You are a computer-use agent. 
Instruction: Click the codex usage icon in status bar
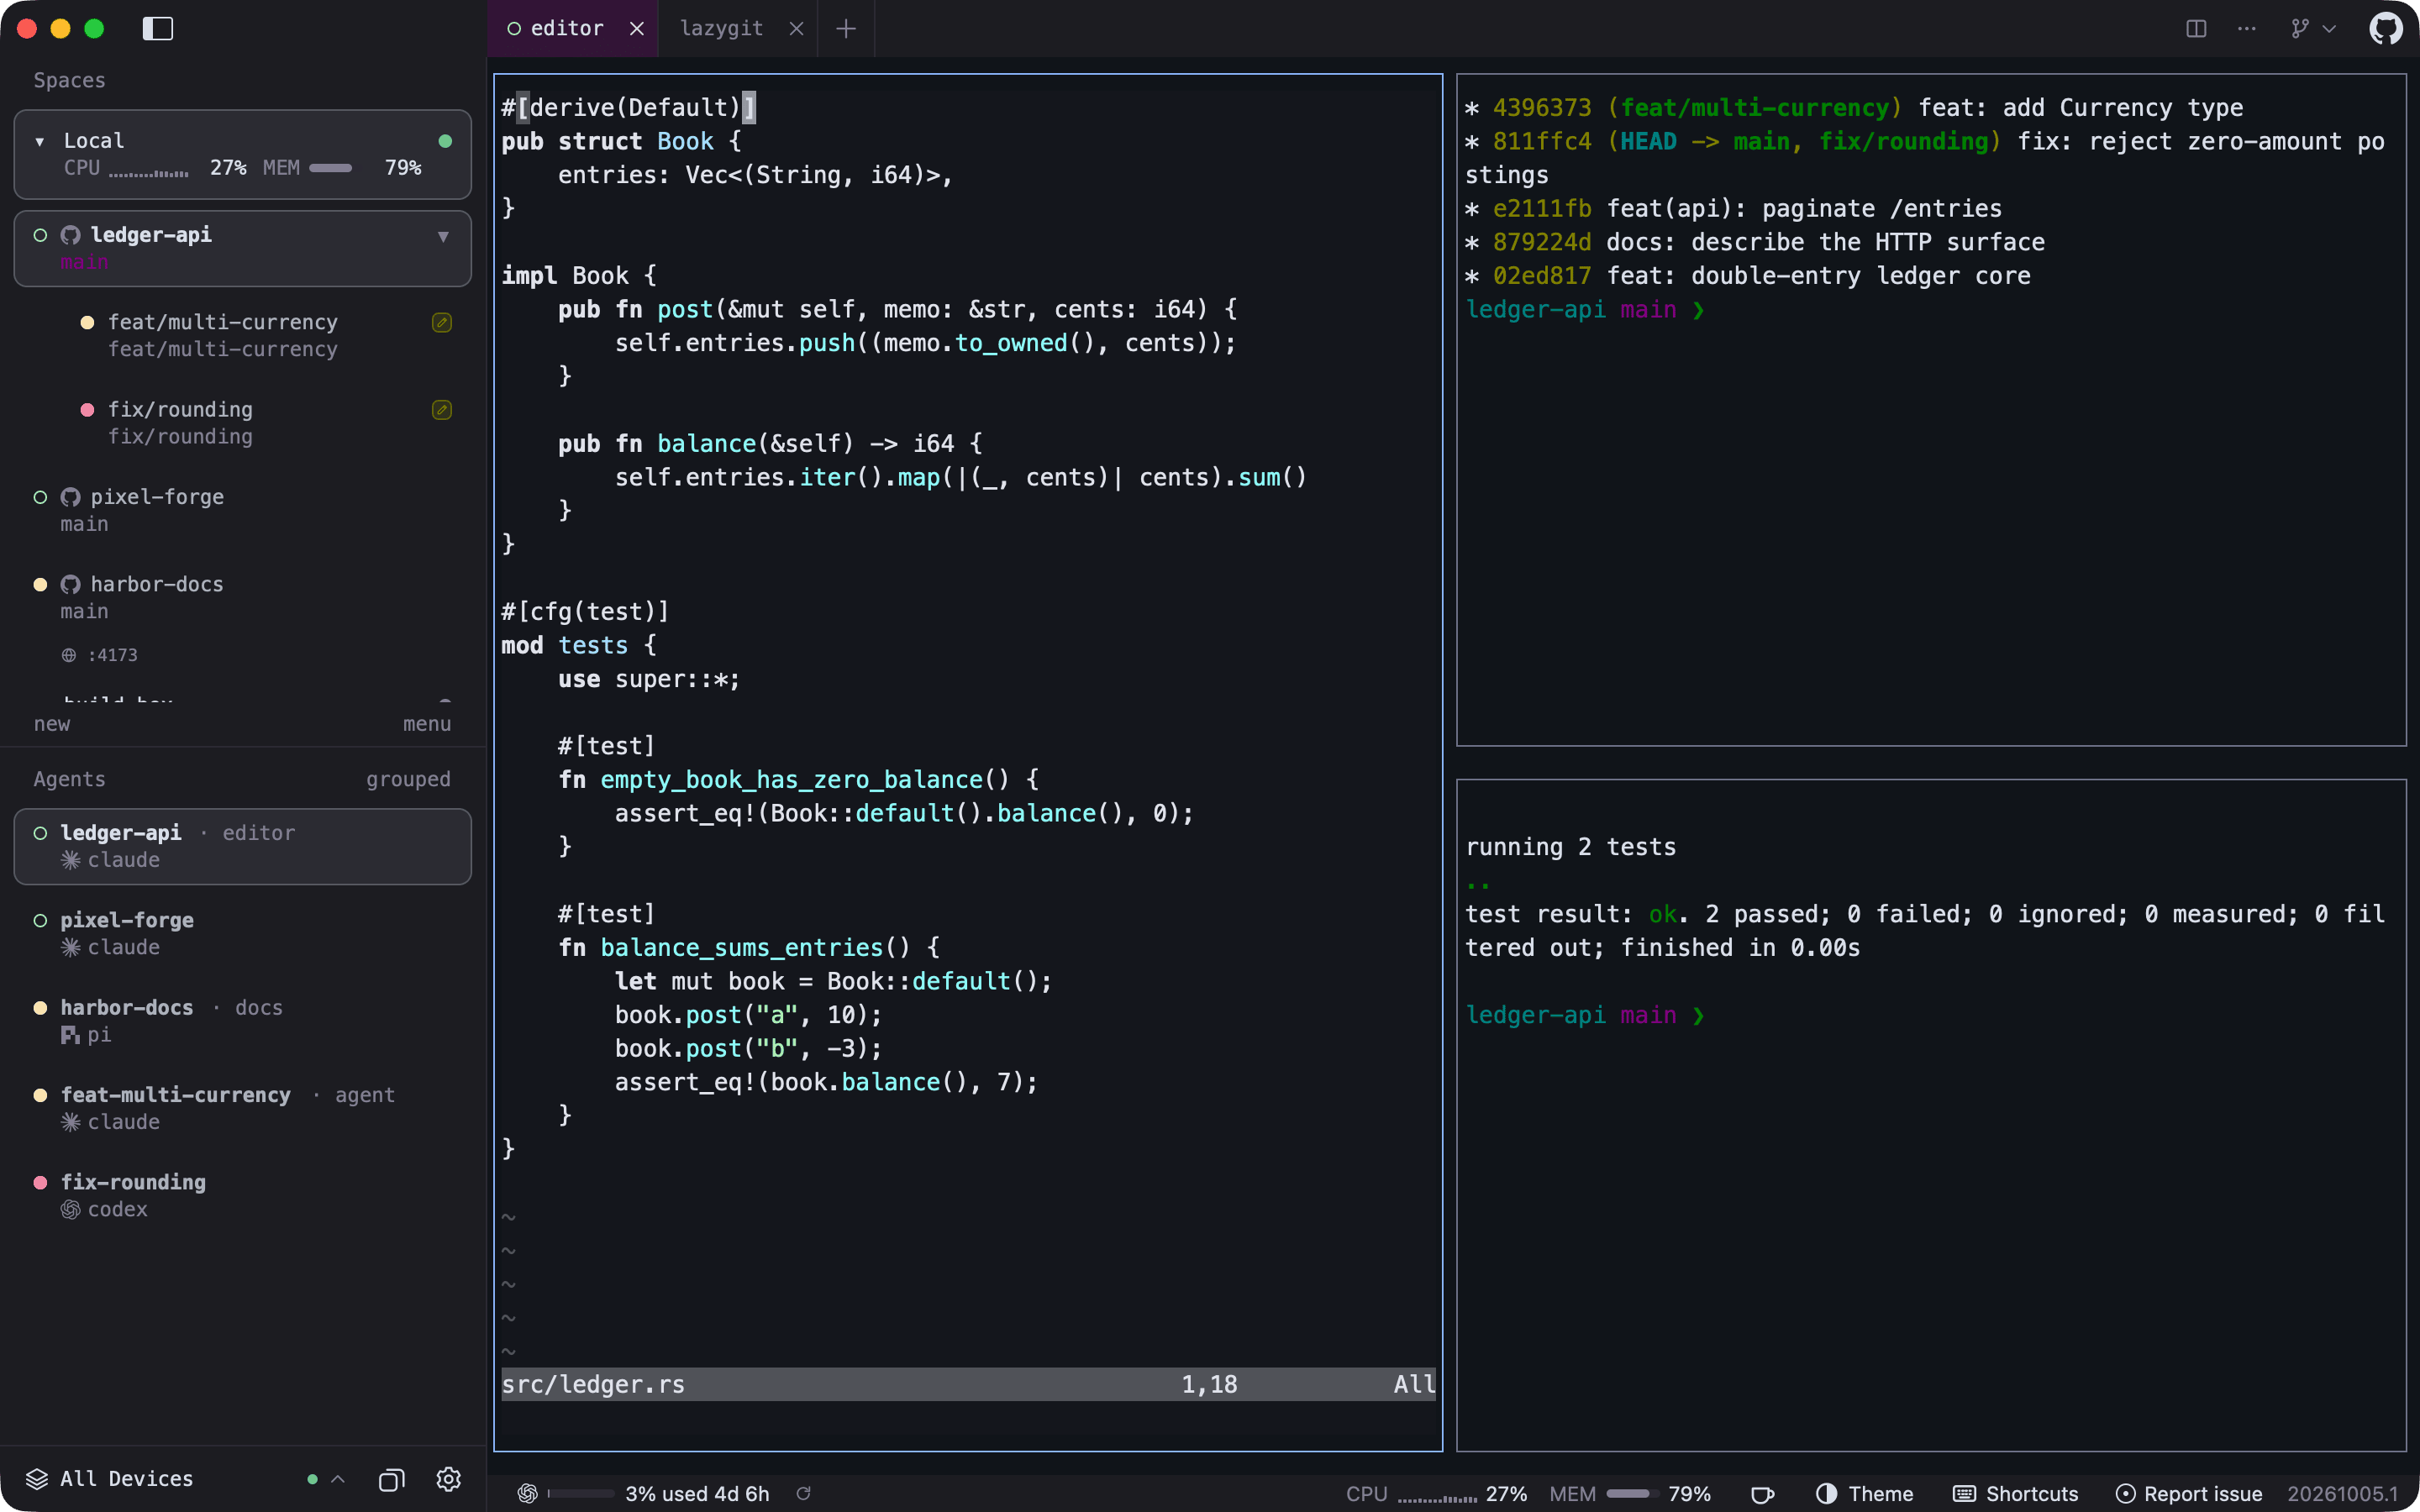click(527, 1493)
